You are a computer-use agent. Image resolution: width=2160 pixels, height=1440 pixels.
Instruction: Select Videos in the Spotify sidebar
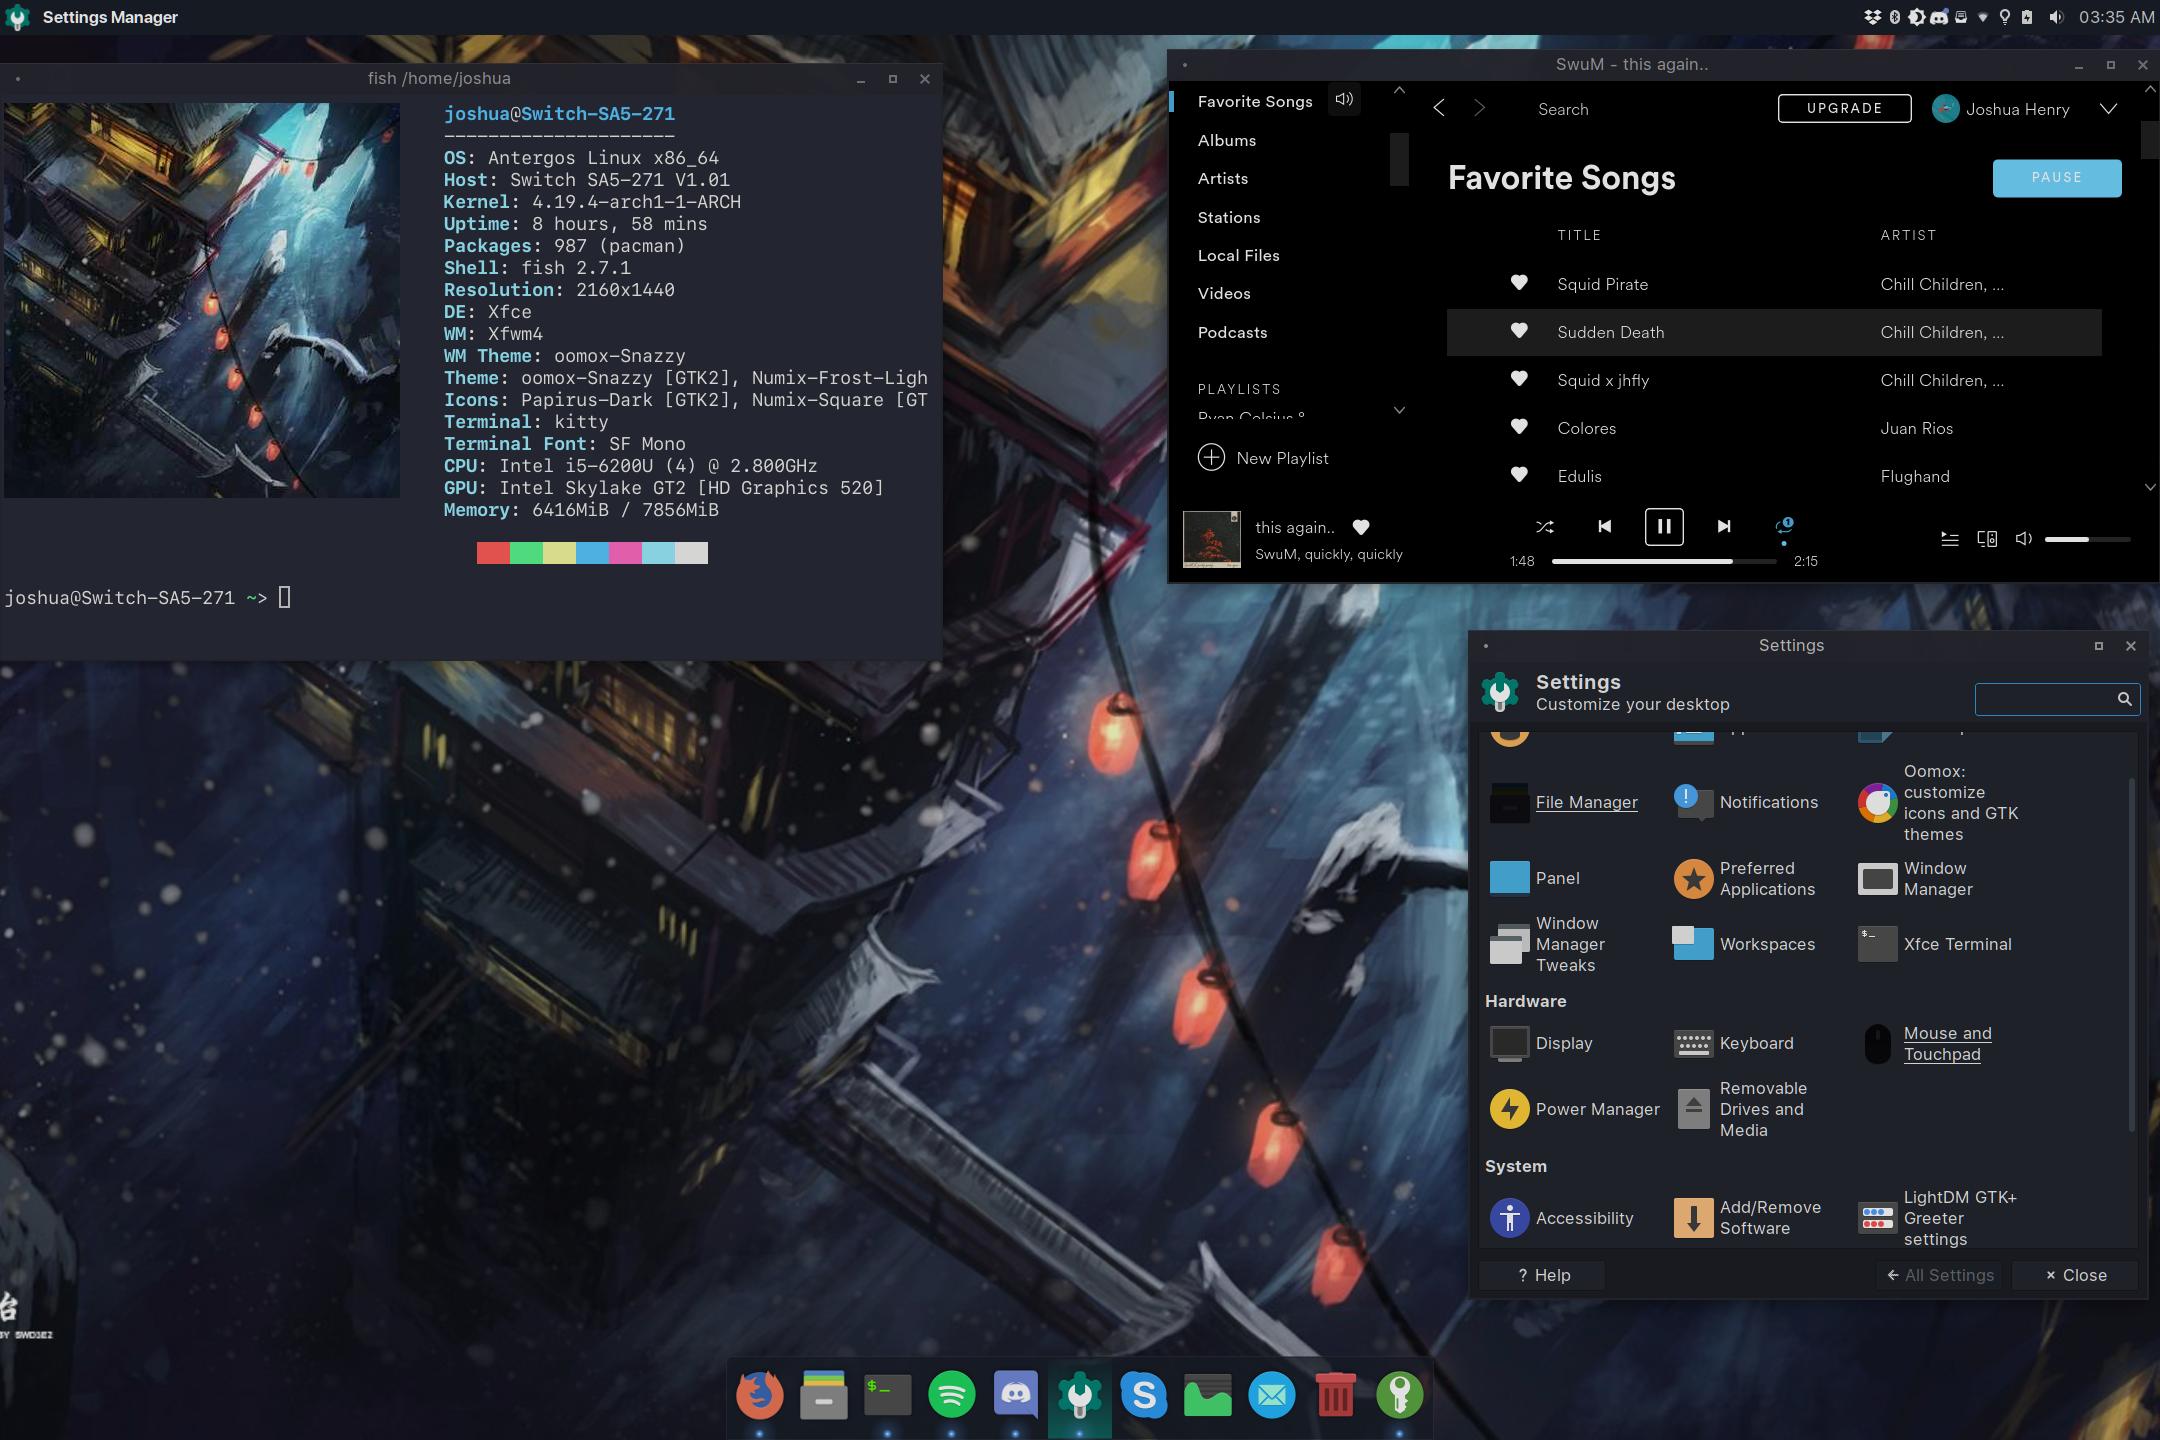(1223, 293)
